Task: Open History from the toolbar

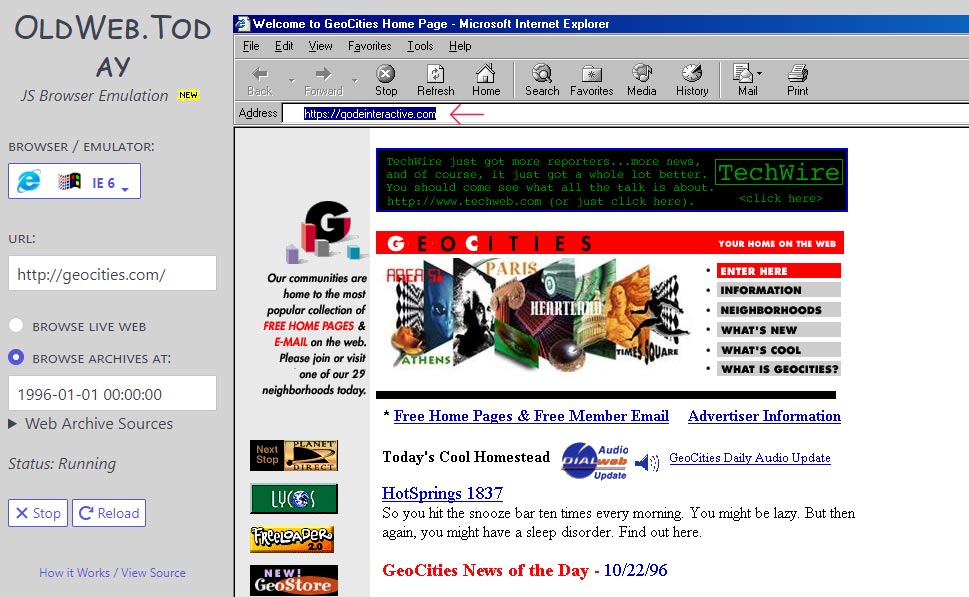Action: click(x=692, y=80)
